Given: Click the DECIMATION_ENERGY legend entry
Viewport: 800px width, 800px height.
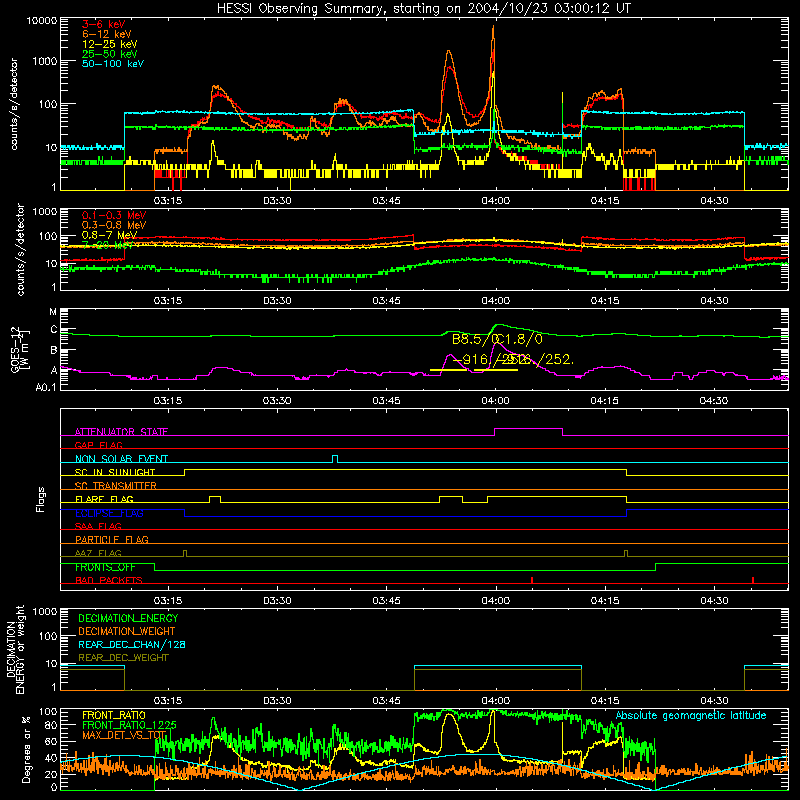Looking at the screenshot, I should coord(128,618).
